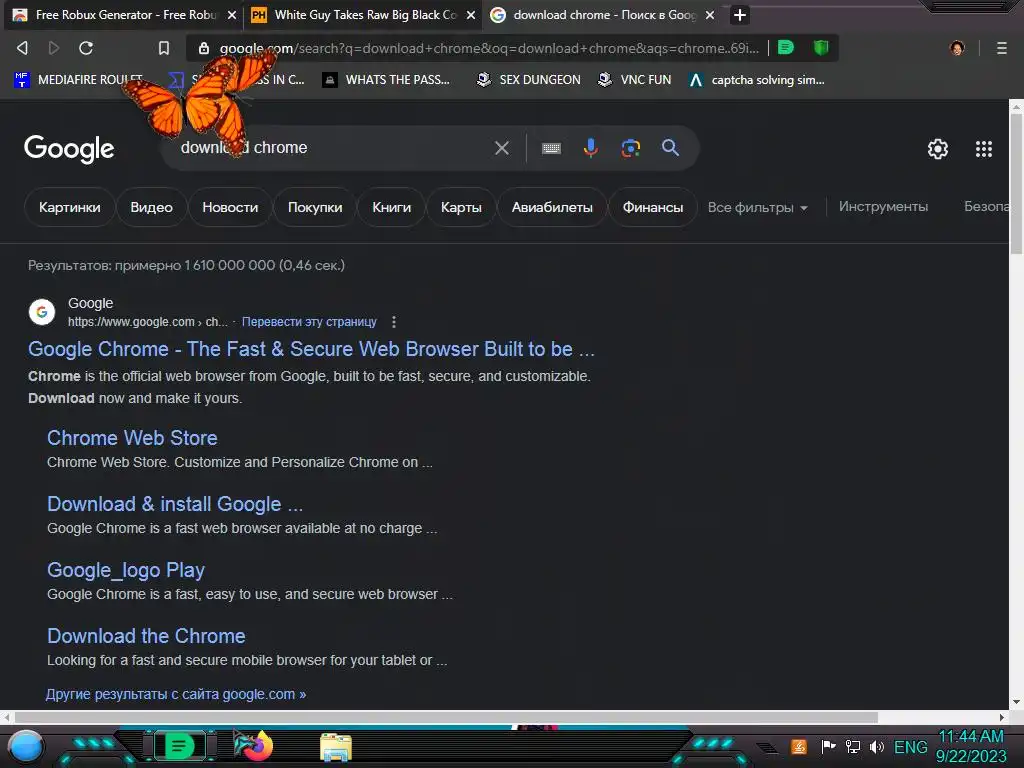Open the three-dot menu next to Google result
Image resolution: width=1024 pixels, height=768 pixels.
point(393,322)
